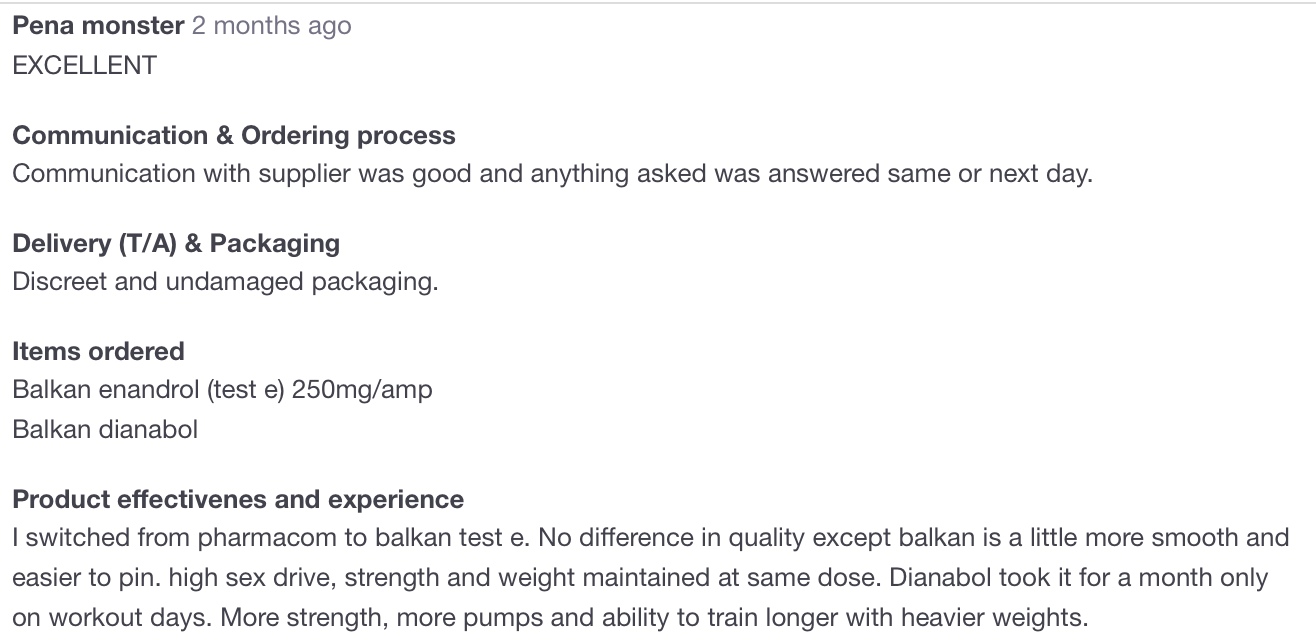Click the "Balkan dianabol" item line

[x=105, y=429]
